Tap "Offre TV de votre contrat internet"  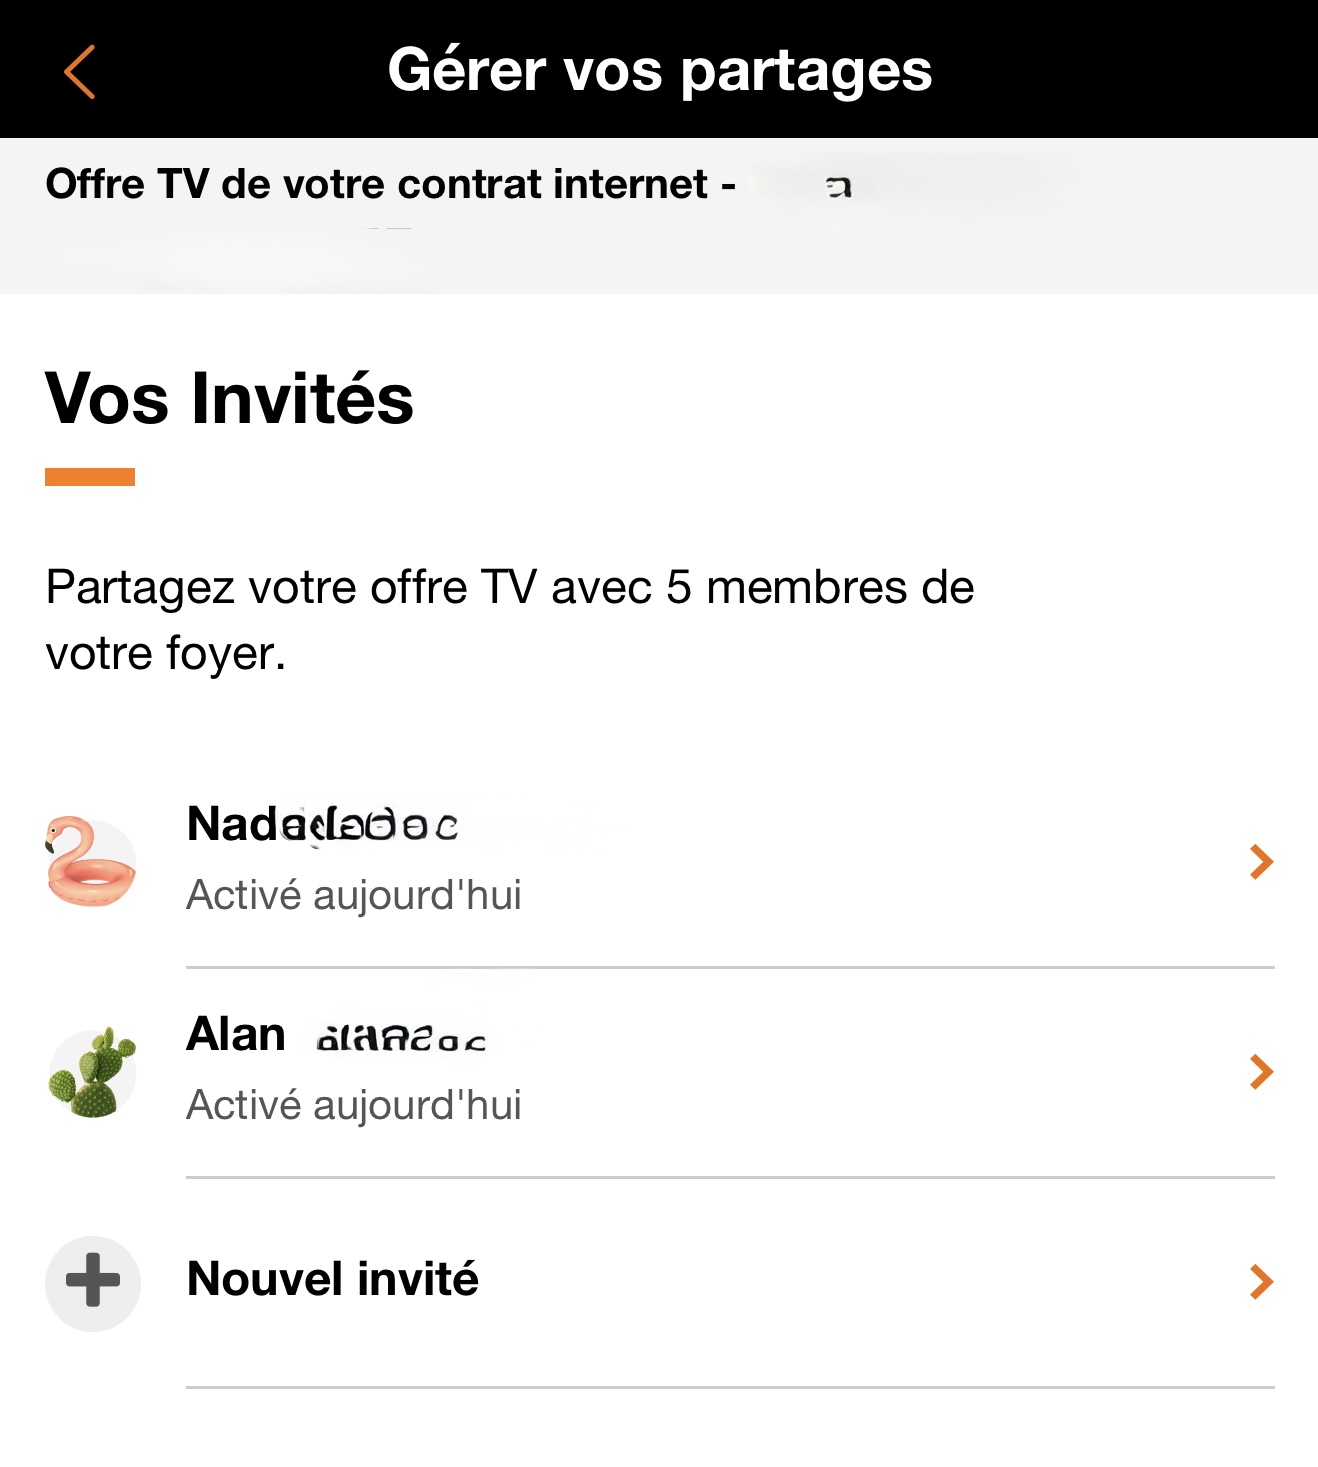(x=376, y=185)
